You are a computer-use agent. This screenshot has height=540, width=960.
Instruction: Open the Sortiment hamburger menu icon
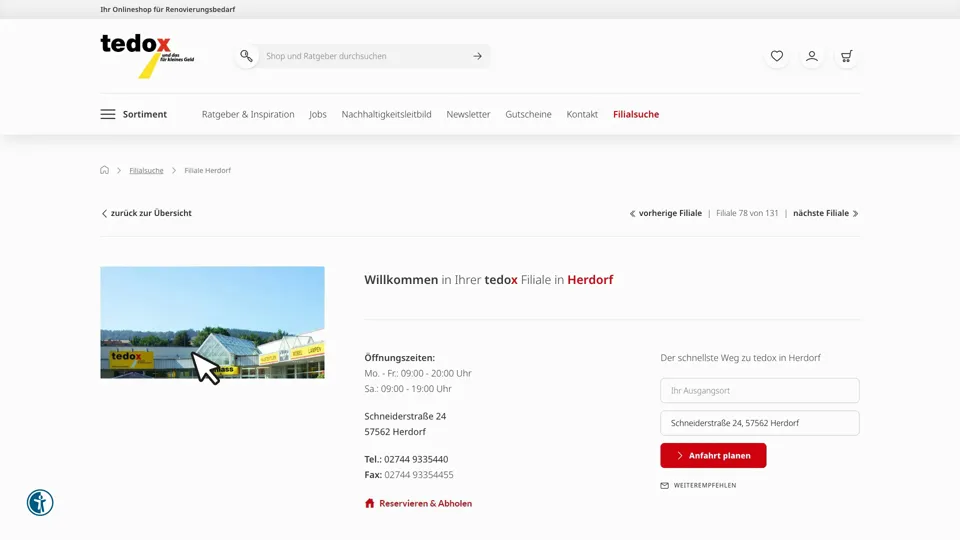(x=108, y=114)
